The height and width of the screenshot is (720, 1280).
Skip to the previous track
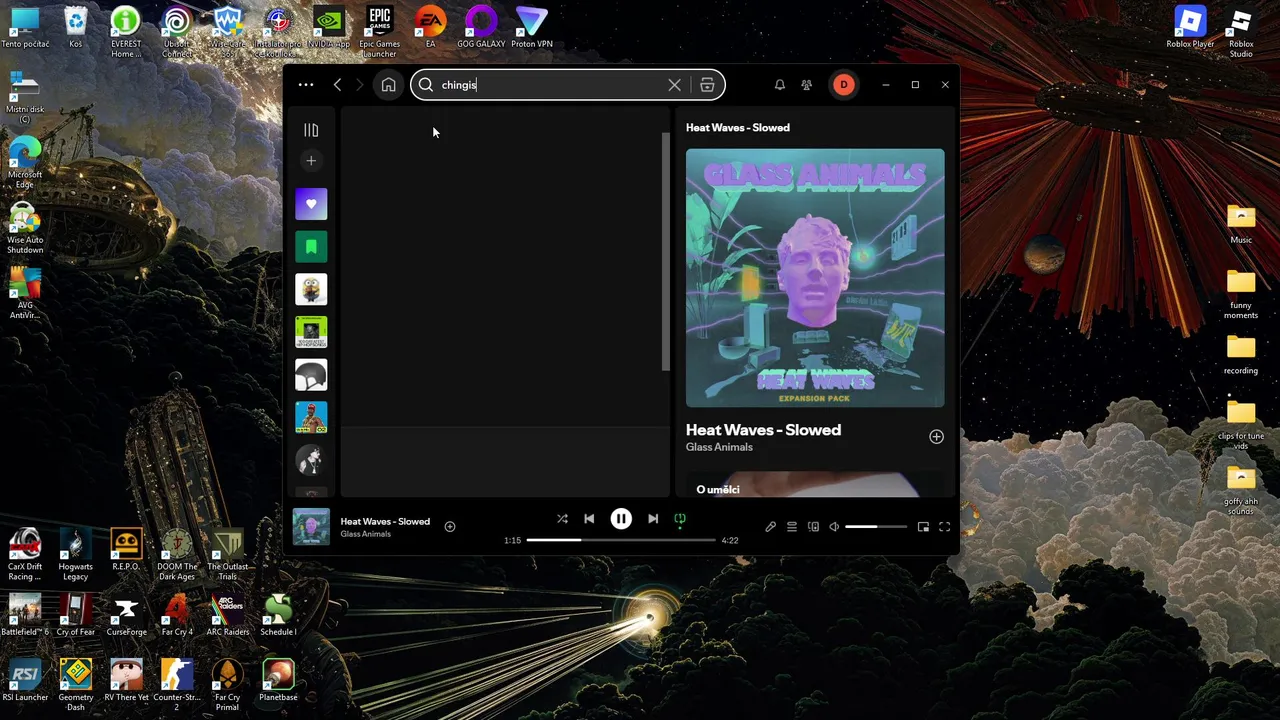click(x=589, y=519)
